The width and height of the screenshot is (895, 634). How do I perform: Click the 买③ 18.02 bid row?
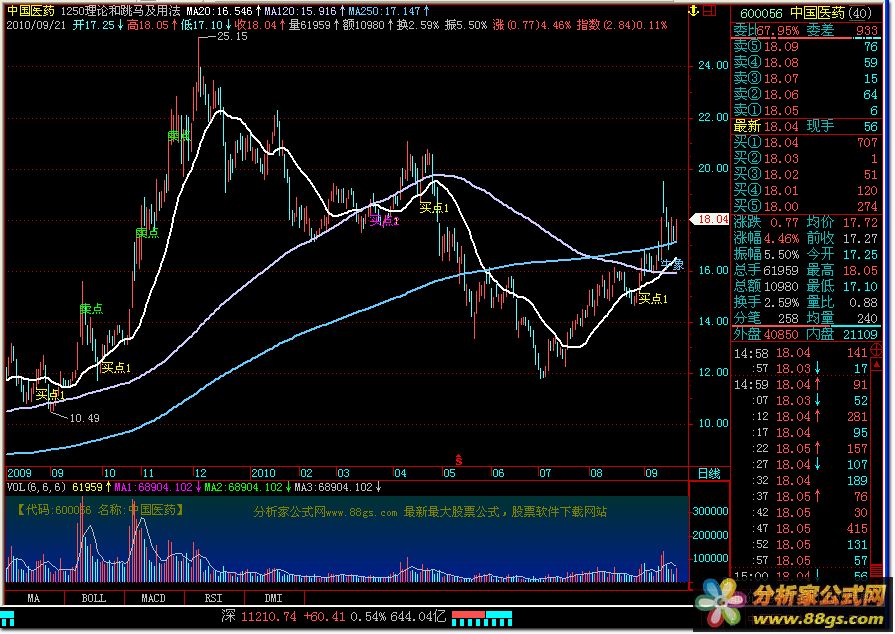805,174
